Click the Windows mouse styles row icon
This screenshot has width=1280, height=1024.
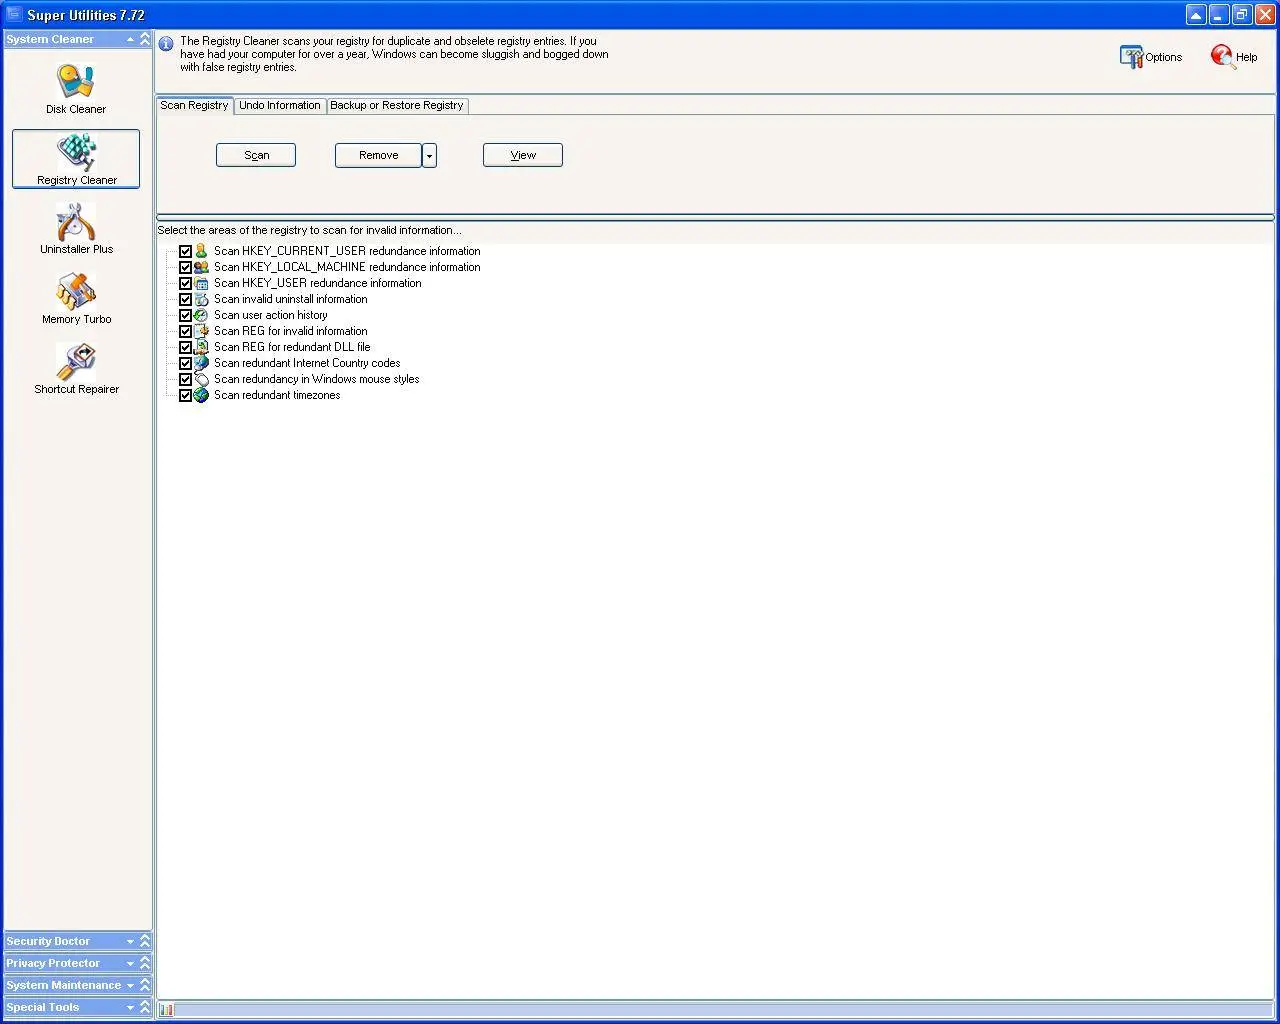click(x=201, y=379)
